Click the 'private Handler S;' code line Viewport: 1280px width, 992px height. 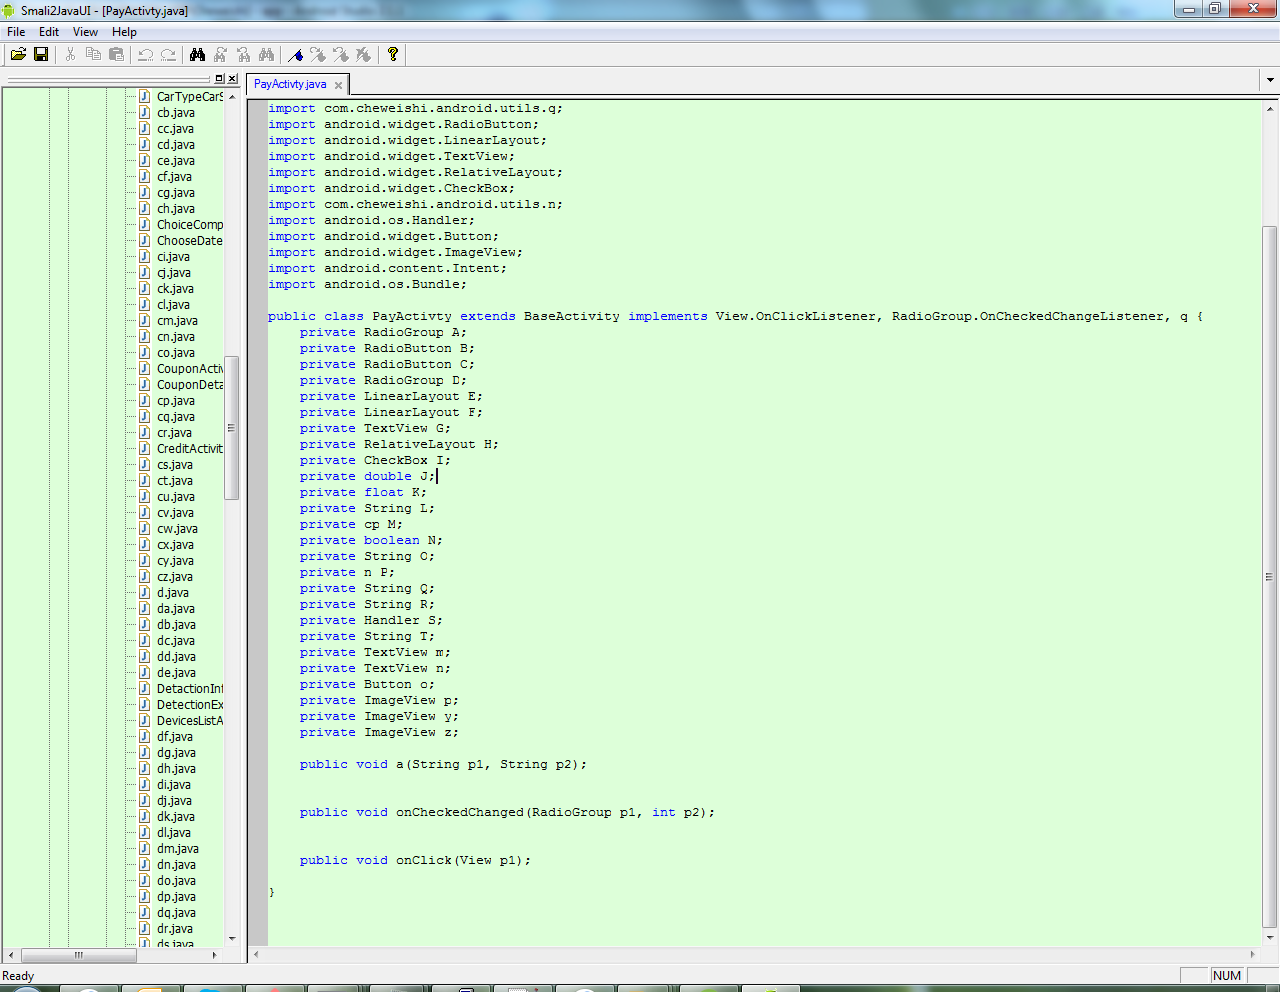pos(371,620)
